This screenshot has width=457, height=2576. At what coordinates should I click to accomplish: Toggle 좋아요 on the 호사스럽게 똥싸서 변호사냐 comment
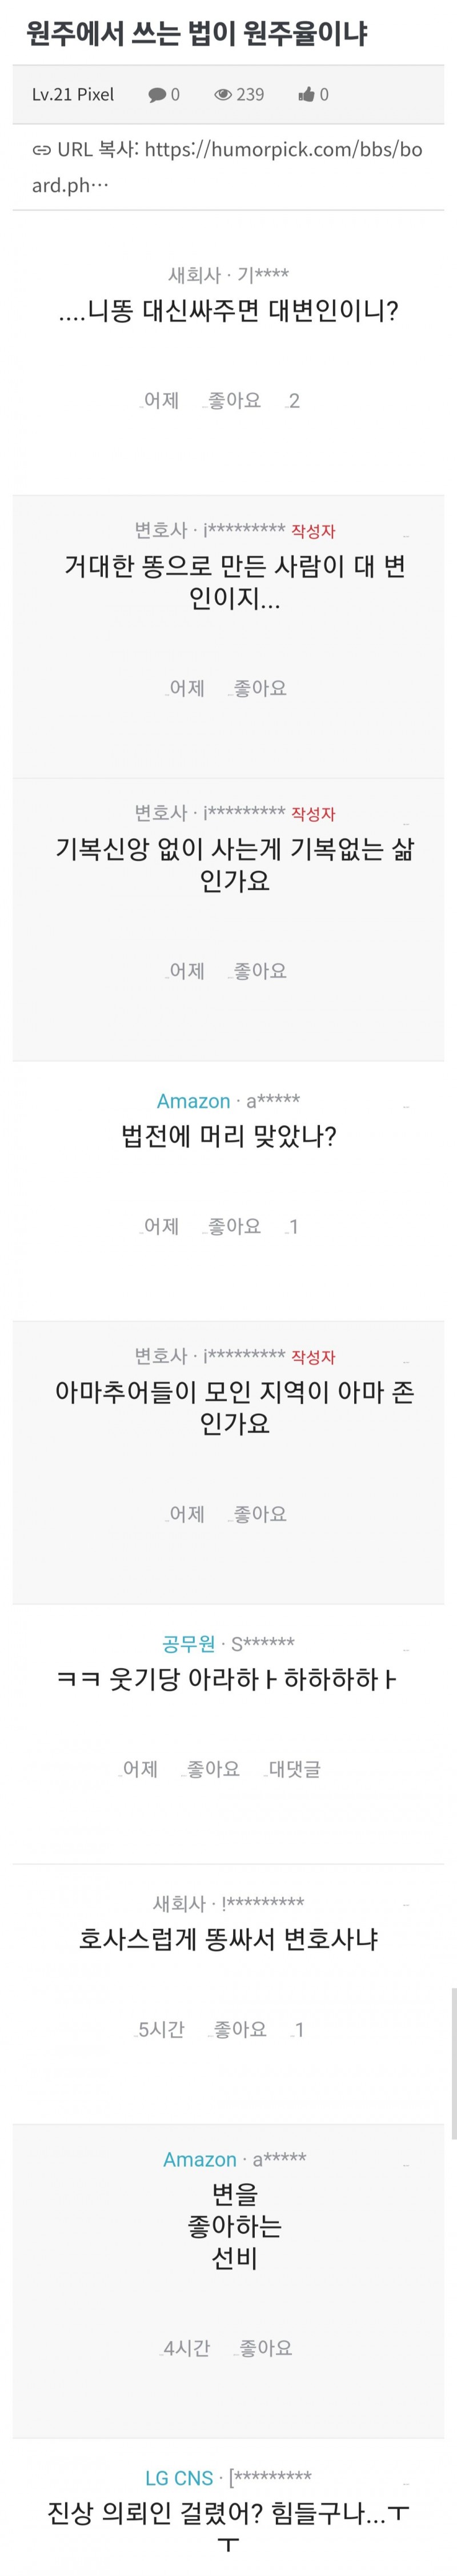(240, 2029)
